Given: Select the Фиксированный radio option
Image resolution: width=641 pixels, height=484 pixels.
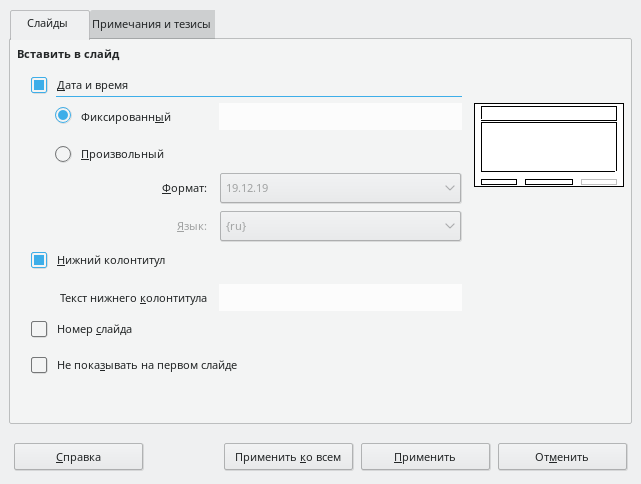Looking at the screenshot, I should pos(63,116).
